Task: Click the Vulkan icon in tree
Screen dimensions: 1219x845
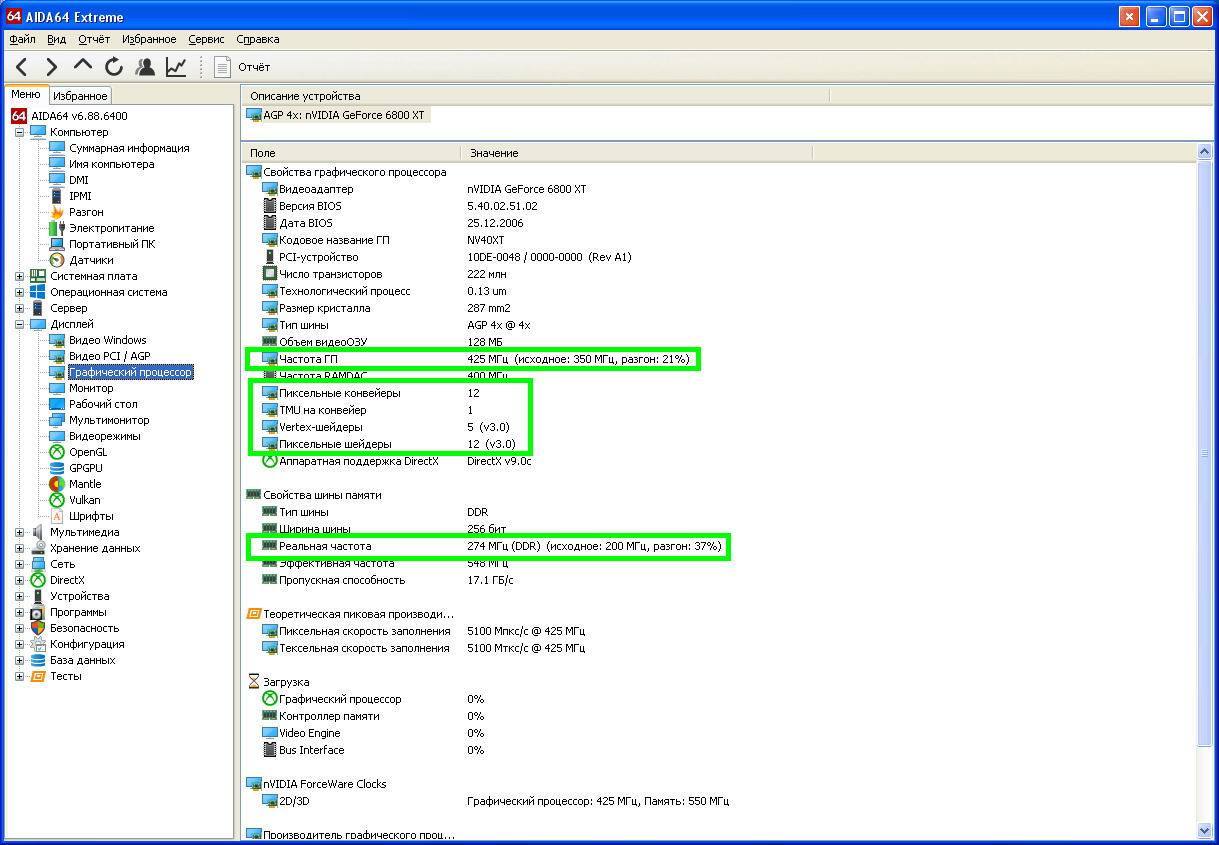Action: pos(57,500)
